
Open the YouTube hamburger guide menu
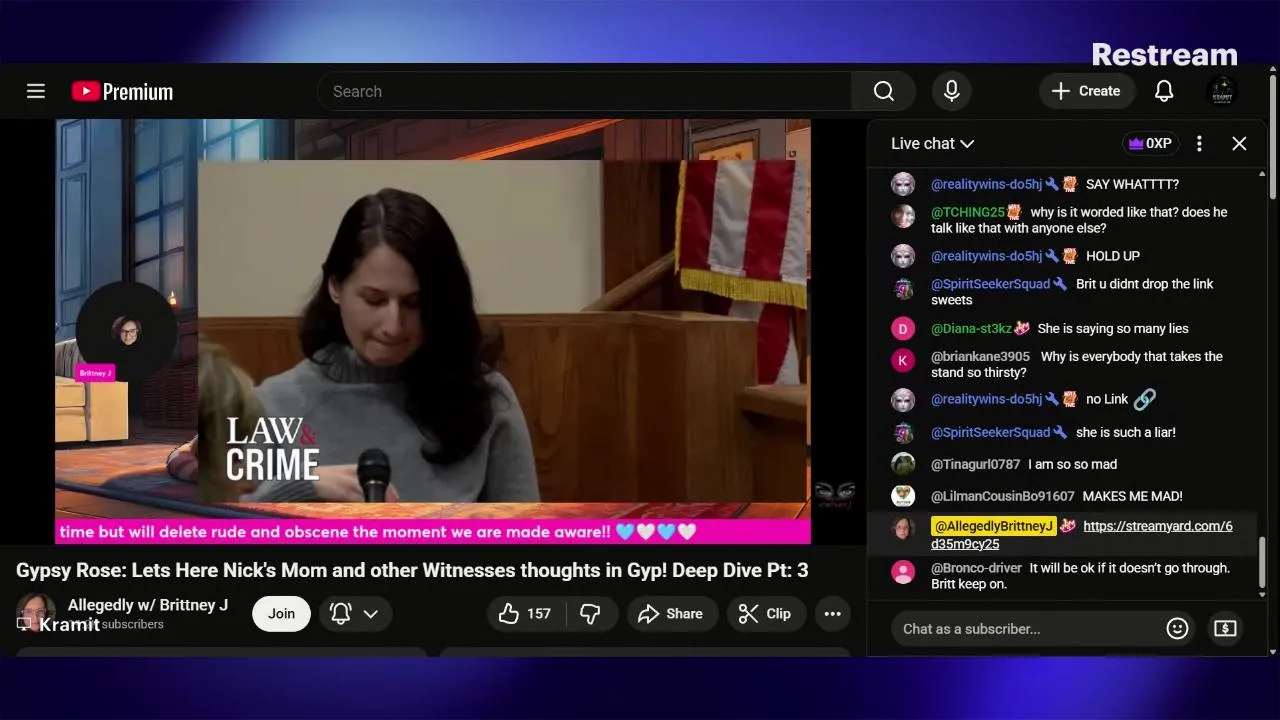[36, 91]
